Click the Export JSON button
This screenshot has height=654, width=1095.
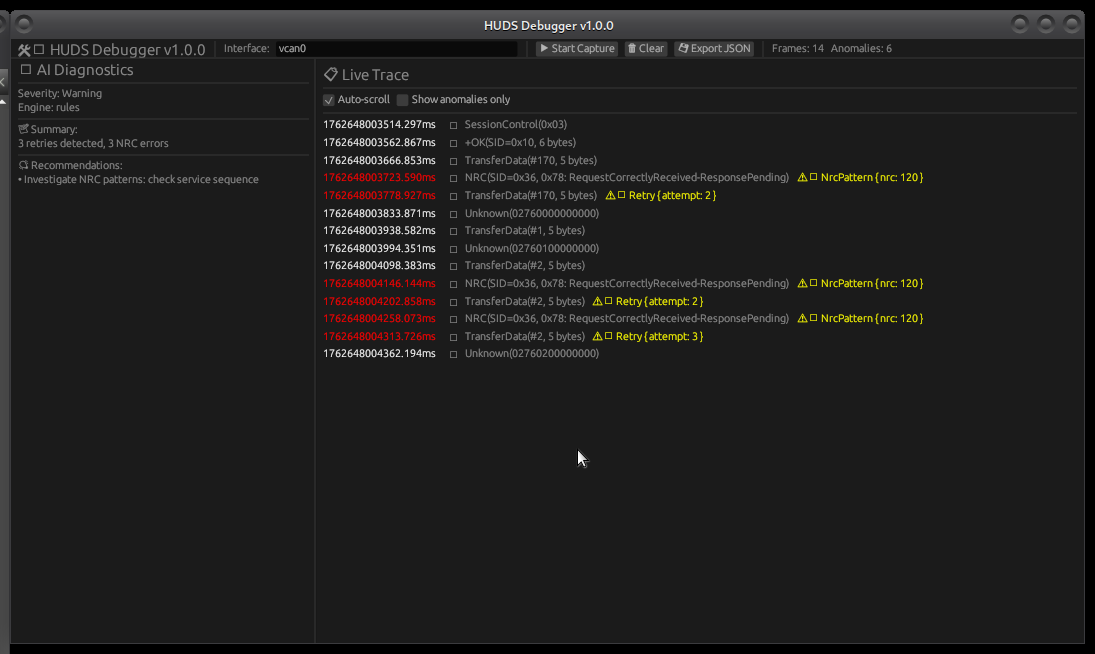coord(713,48)
